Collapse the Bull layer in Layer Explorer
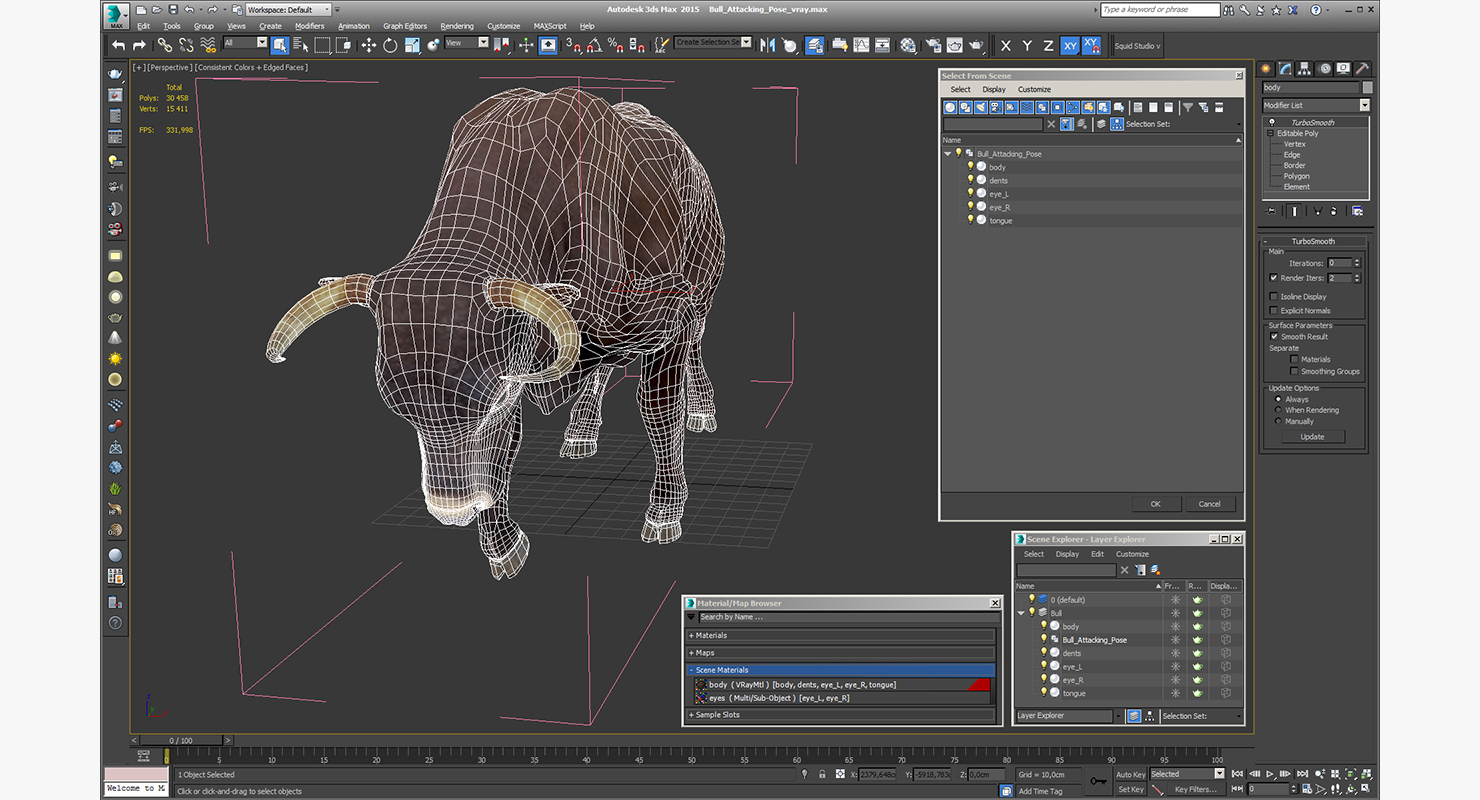Image resolution: width=1480 pixels, height=800 pixels. 1021,613
